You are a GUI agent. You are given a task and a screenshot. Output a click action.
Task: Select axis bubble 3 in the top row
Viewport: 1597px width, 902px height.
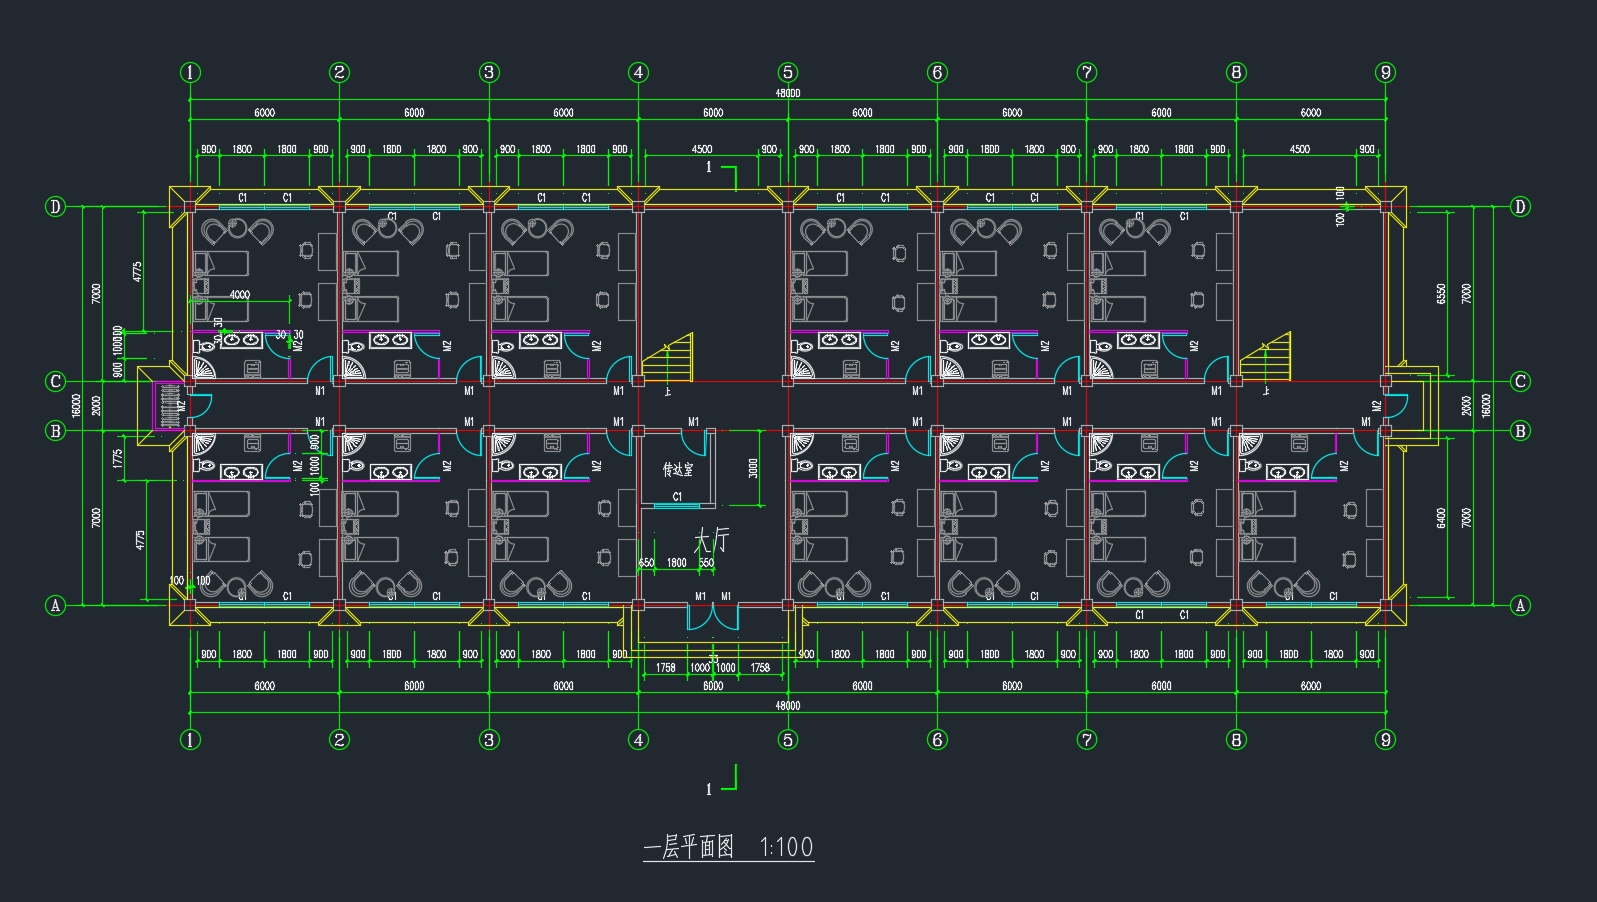coord(489,72)
